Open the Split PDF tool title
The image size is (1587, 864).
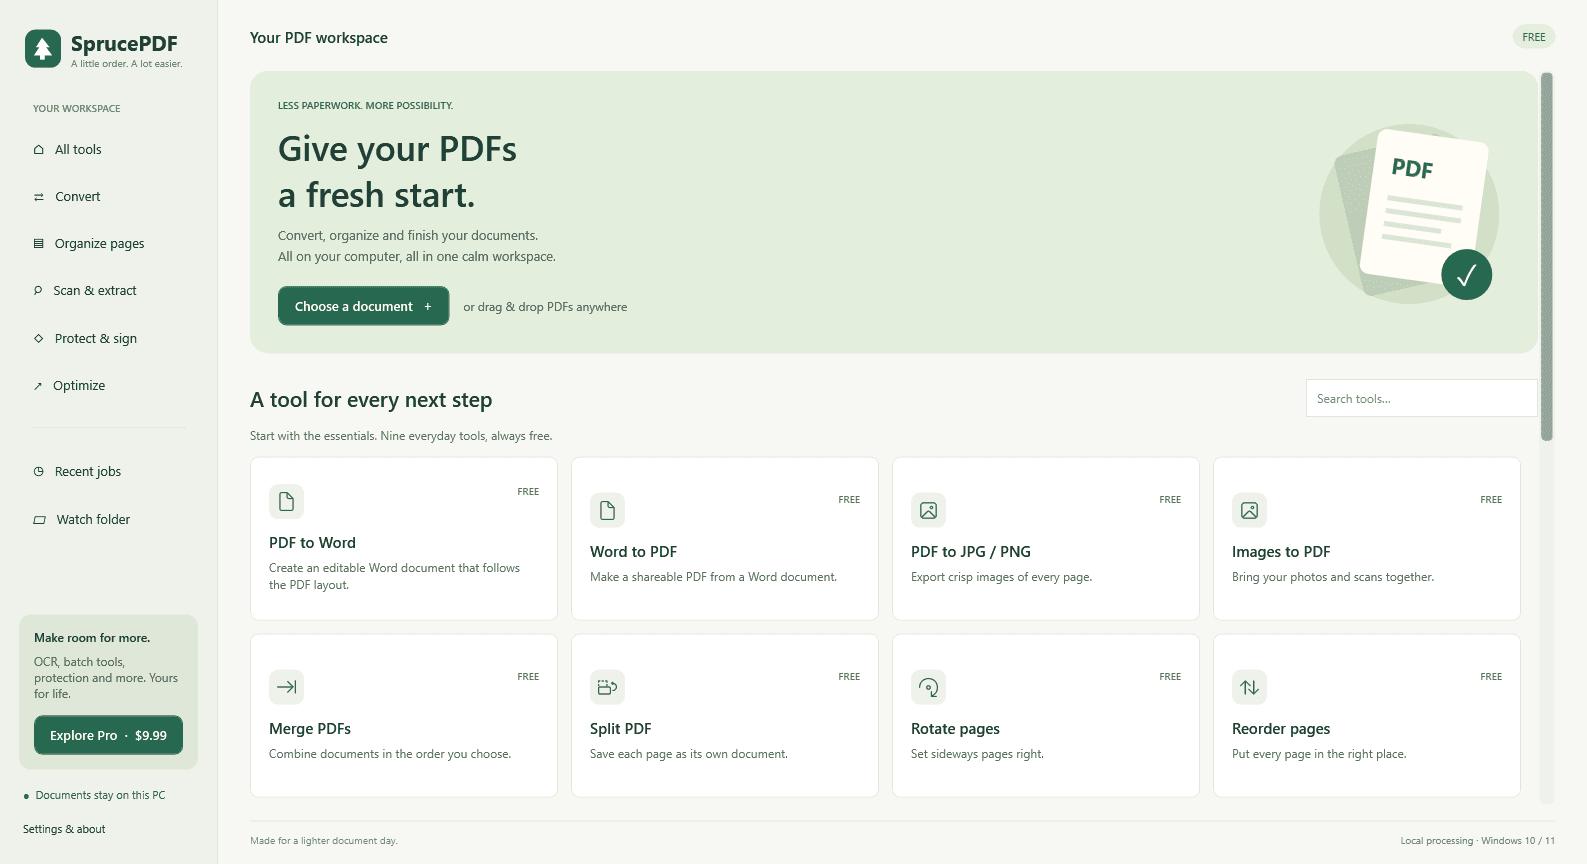pos(620,729)
